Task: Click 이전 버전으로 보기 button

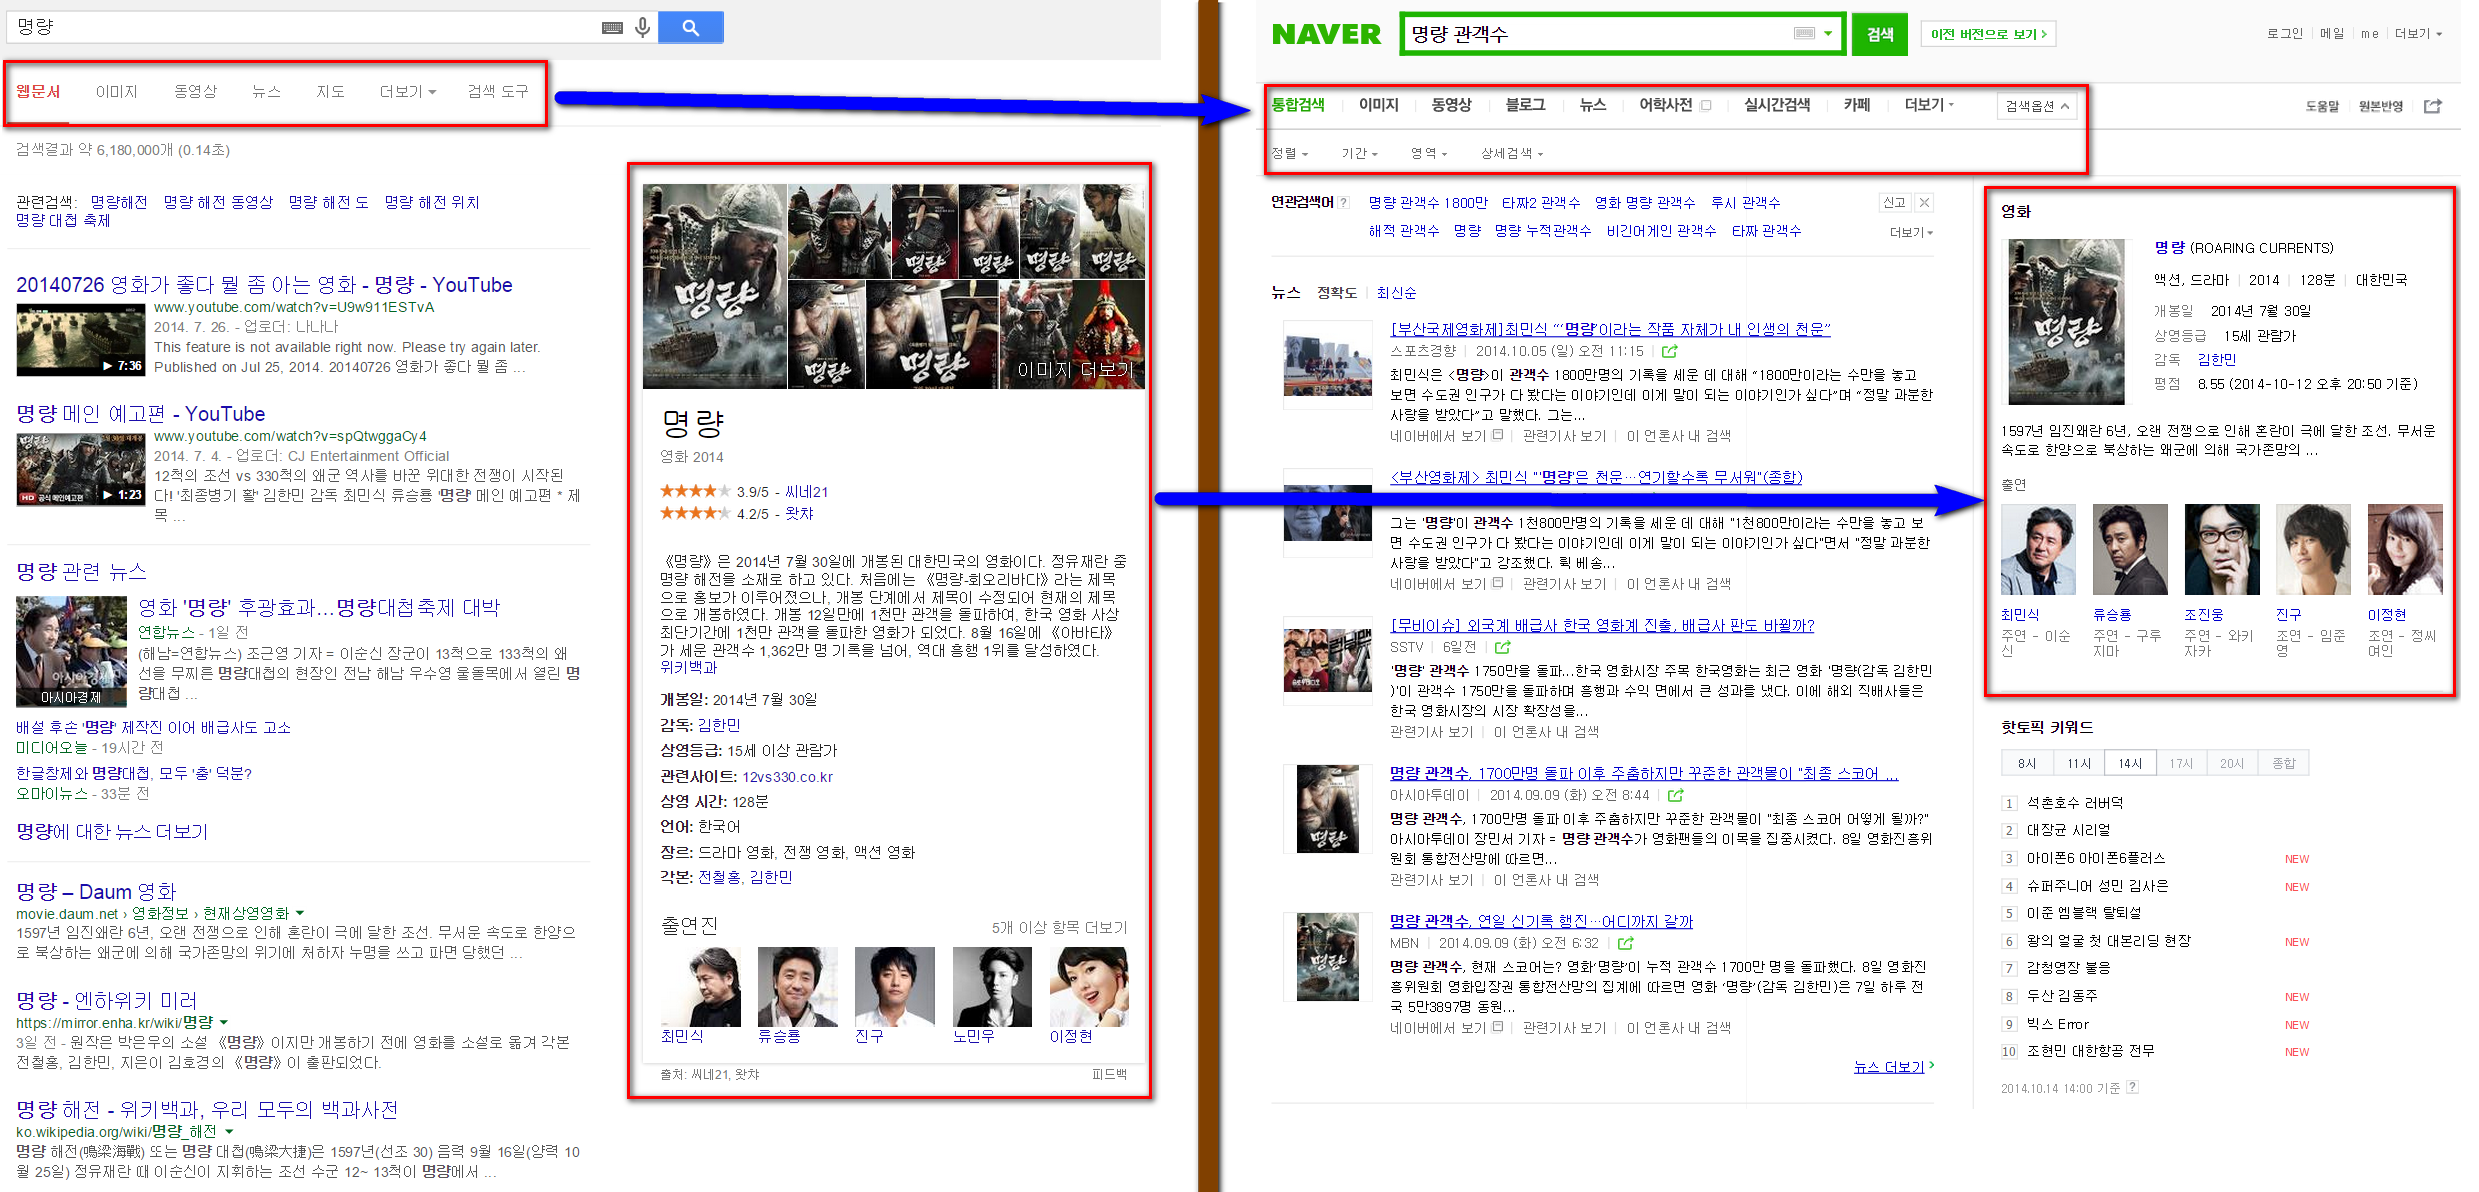Action: [1988, 34]
